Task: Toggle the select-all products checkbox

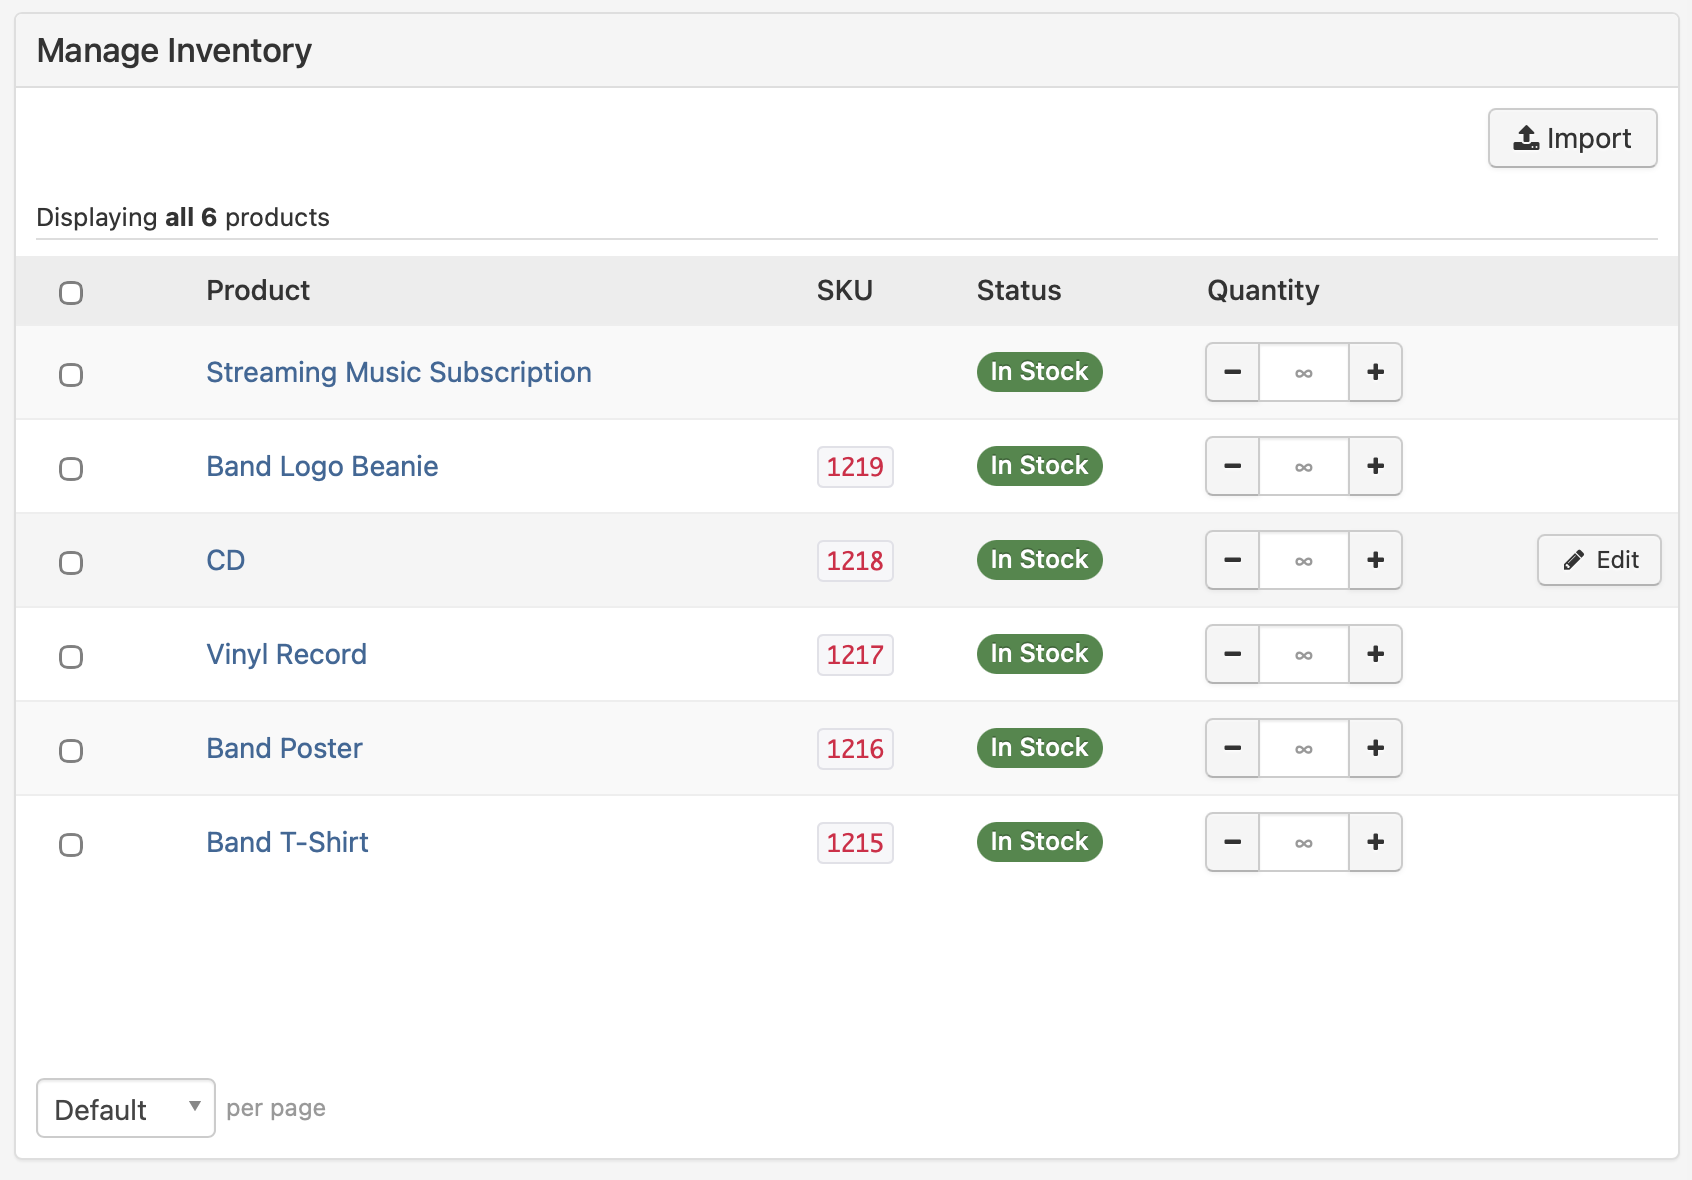Action: click(x=71, y=293)
